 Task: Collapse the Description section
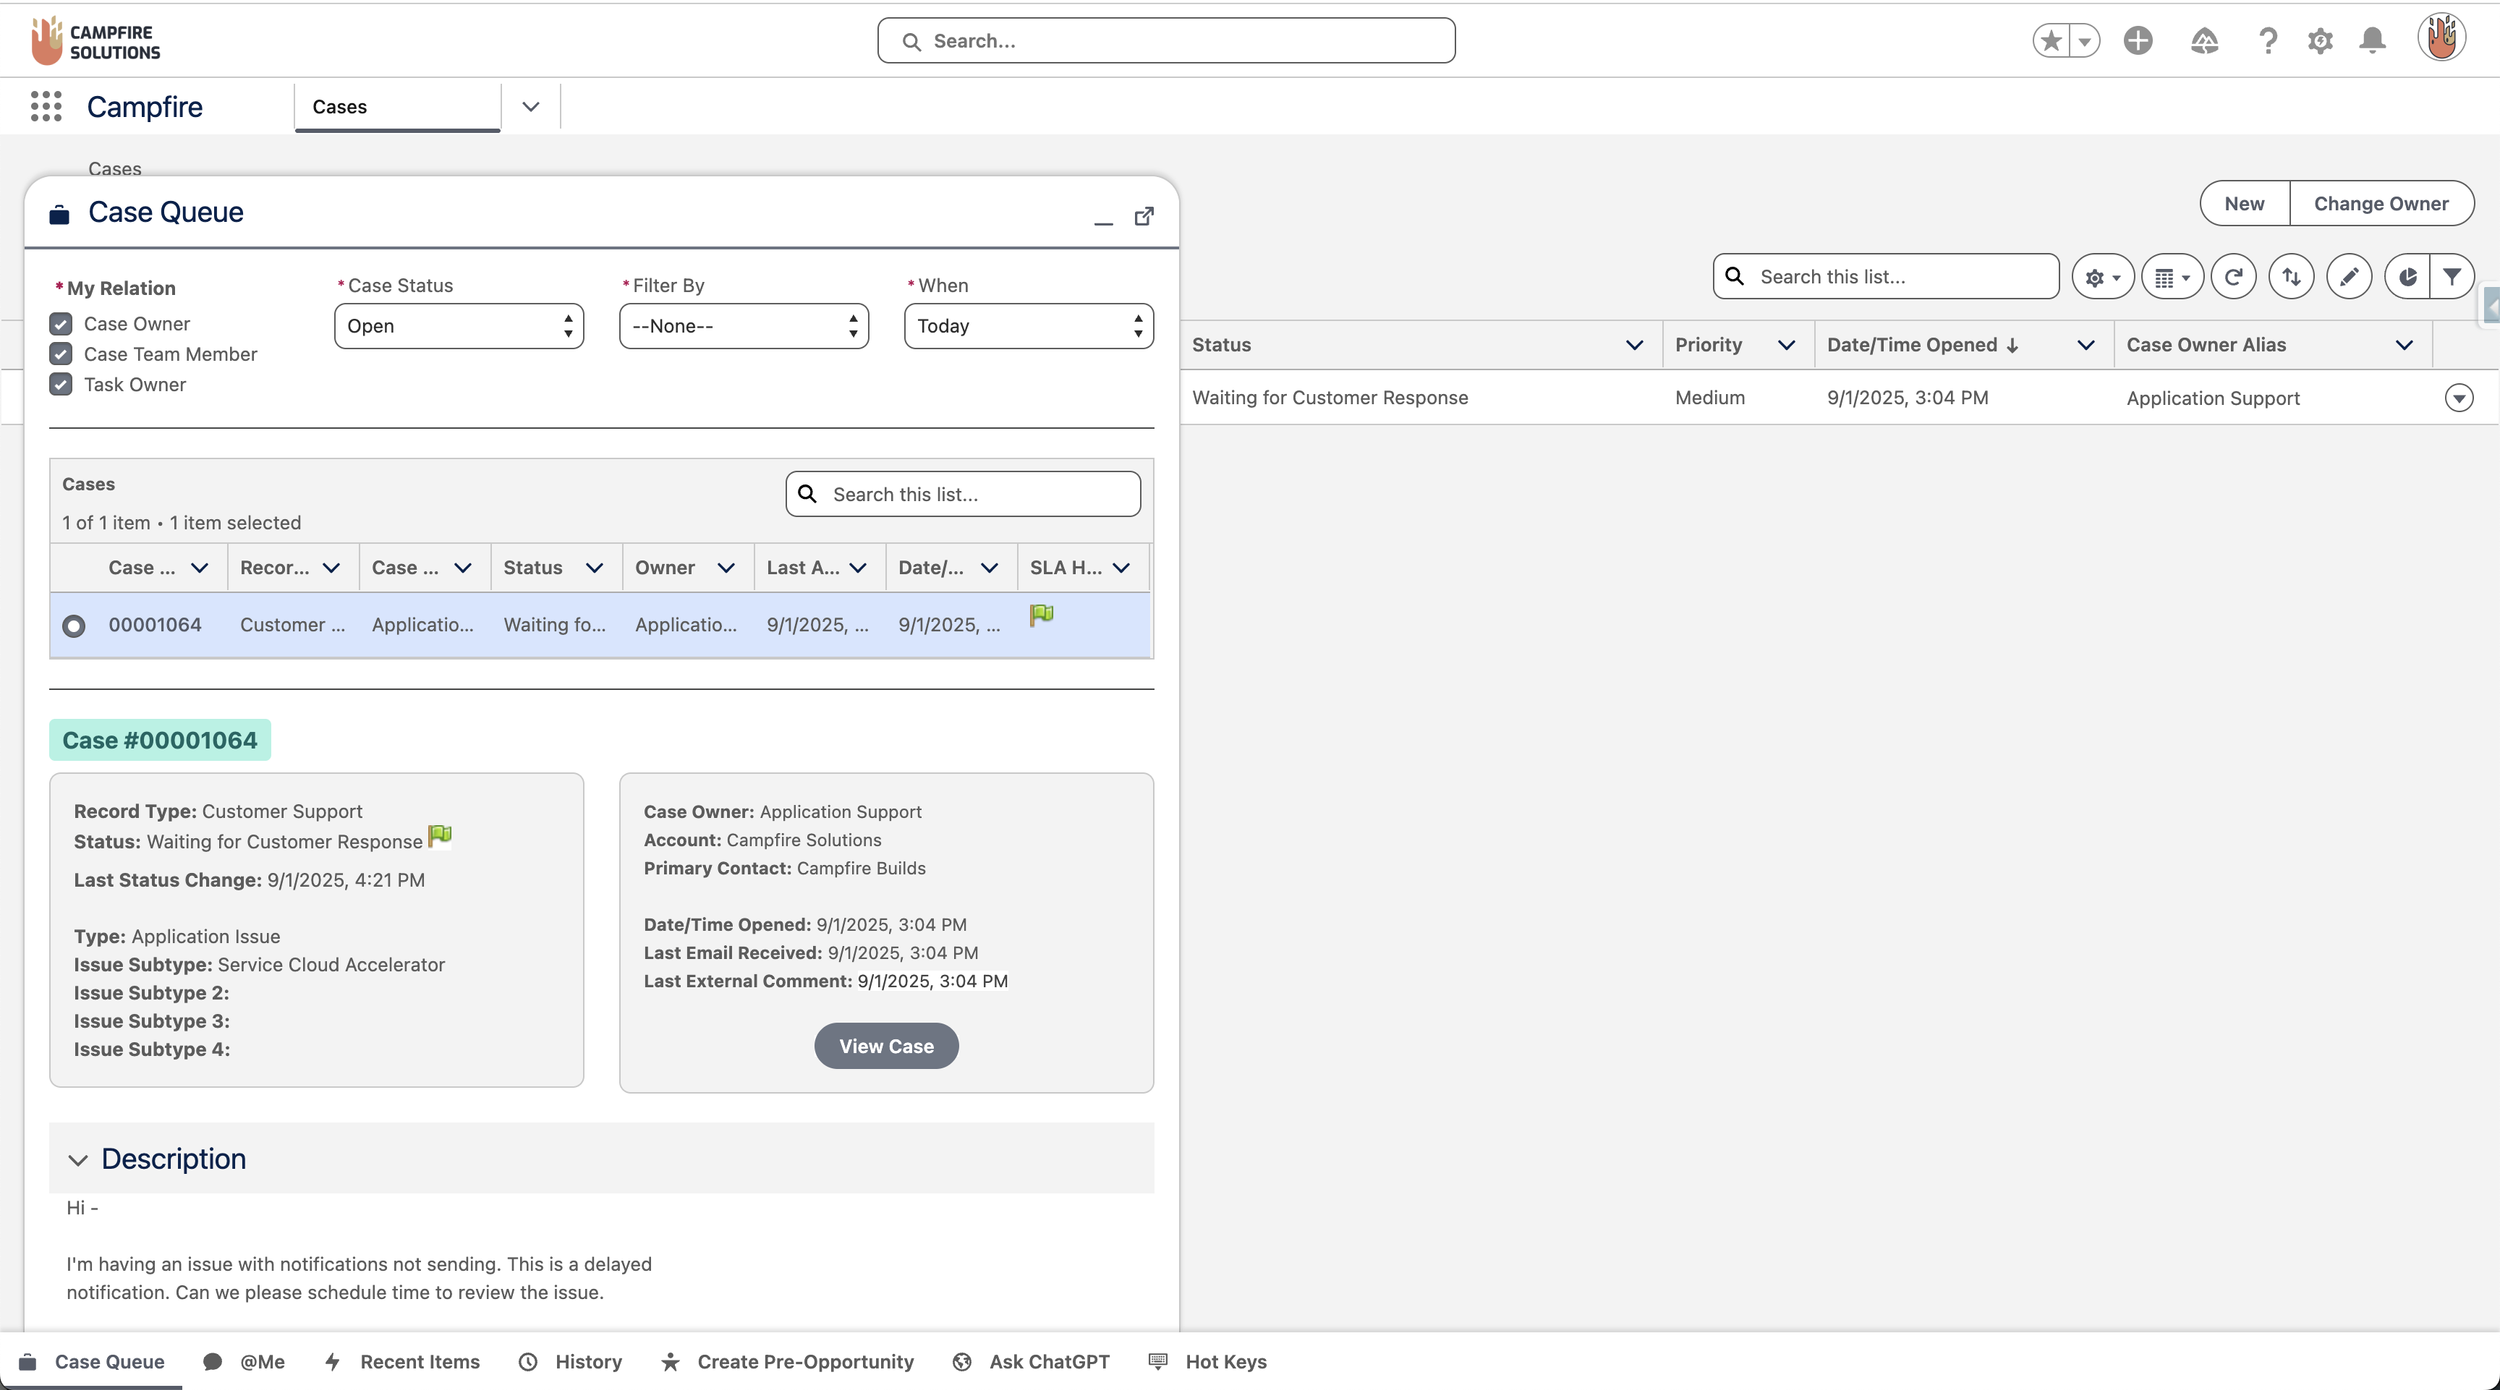point(78,1160)
